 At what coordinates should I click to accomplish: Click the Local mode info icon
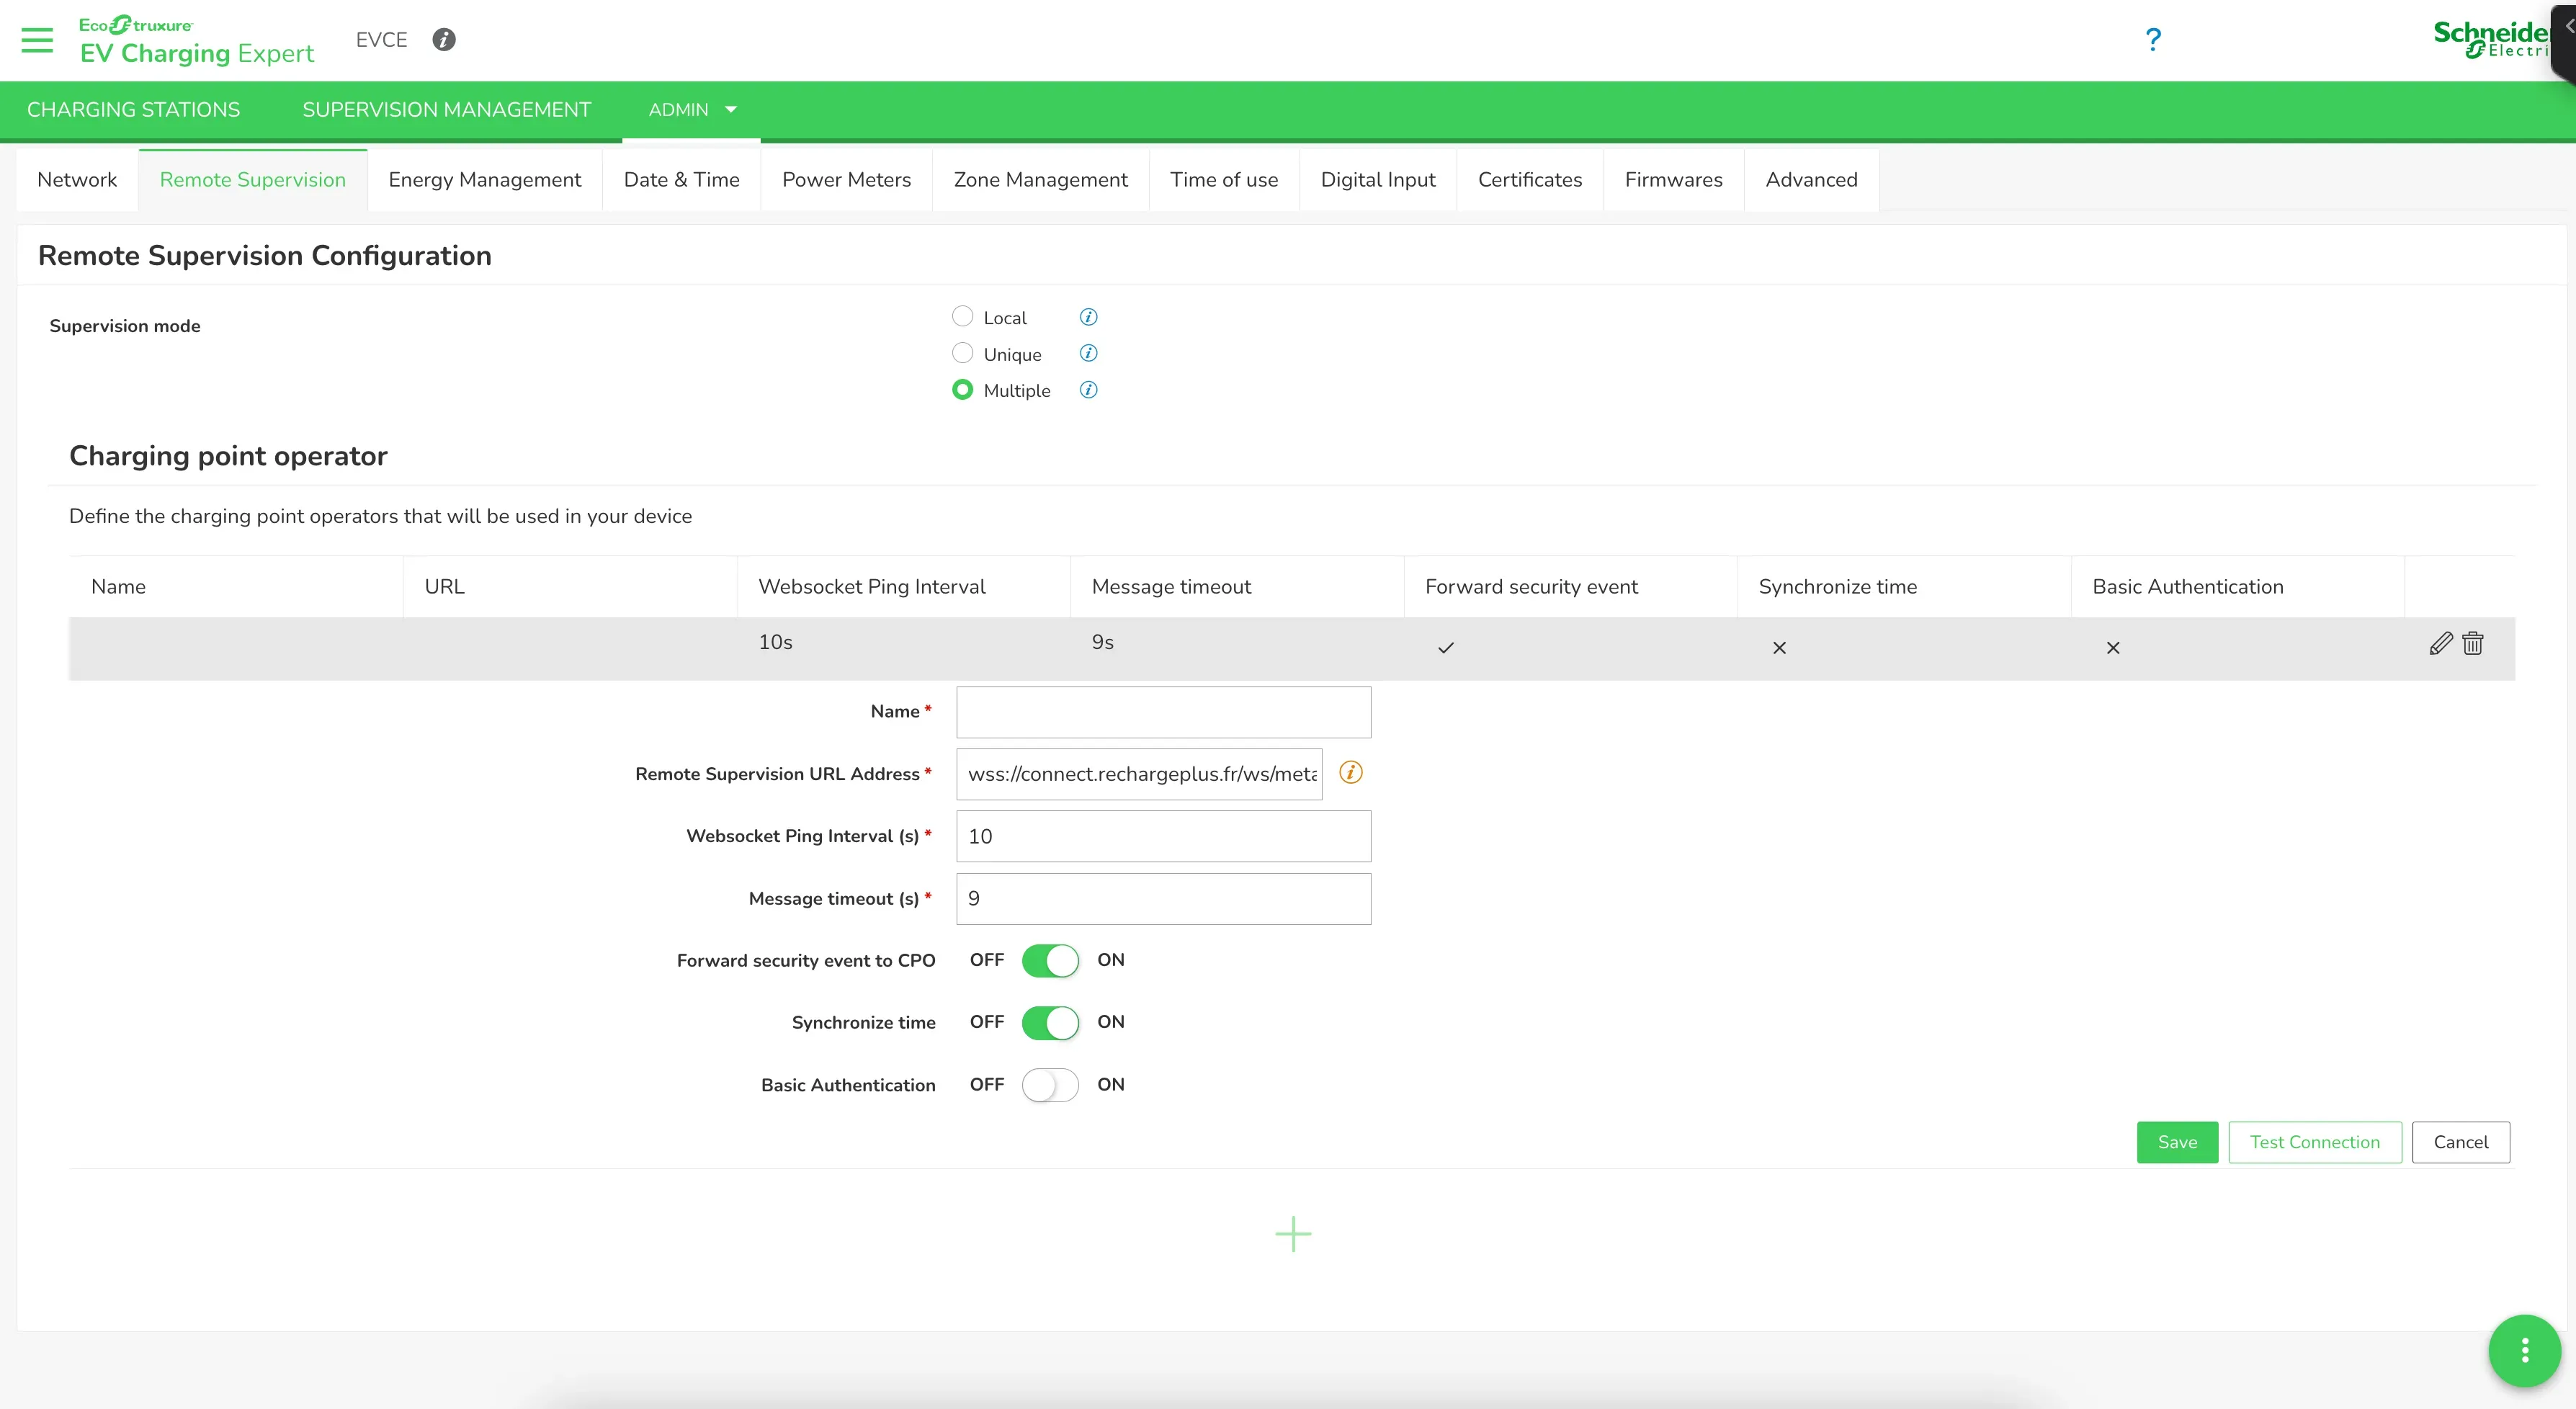tap(1088, 317)
